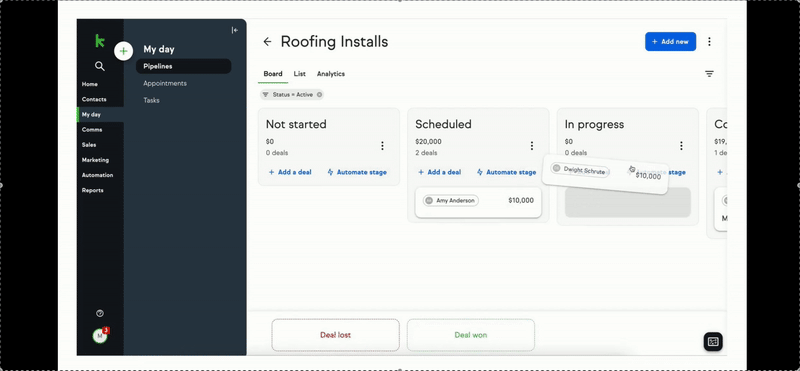This screenshot has width=800, height=371.
Task: Select My day in the left navigation
Action: click(91, 115)
